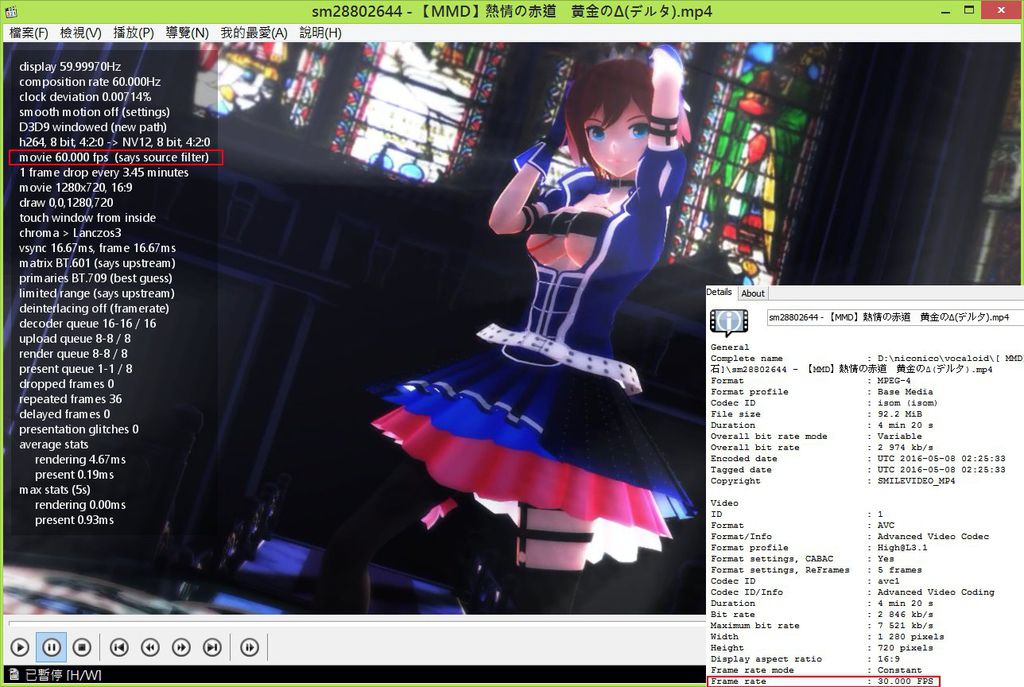
Task: Skip to next file button
Action: click(212, 647)
